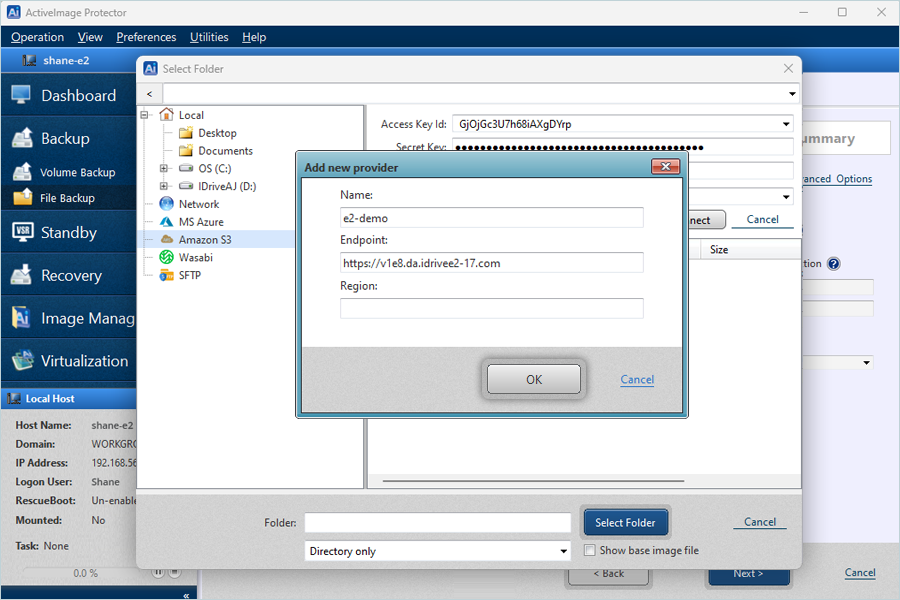
Task: Open the Access Key Id dropdown
Action: [x=786, y=124]
